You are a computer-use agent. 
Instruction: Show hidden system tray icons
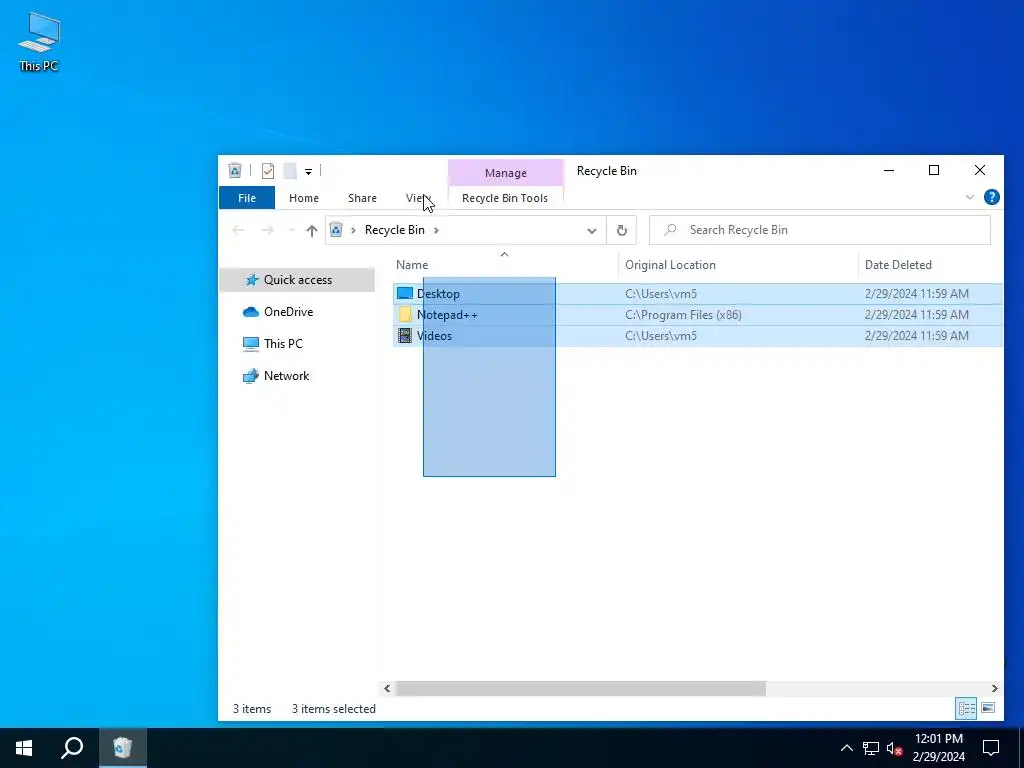tap(846, 748)
